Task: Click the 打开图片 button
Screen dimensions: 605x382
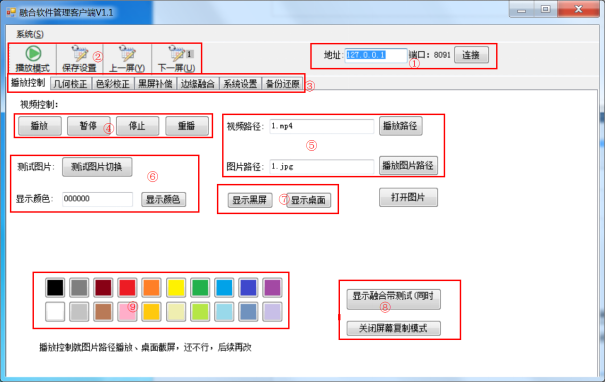Action: tap(408, 198)
